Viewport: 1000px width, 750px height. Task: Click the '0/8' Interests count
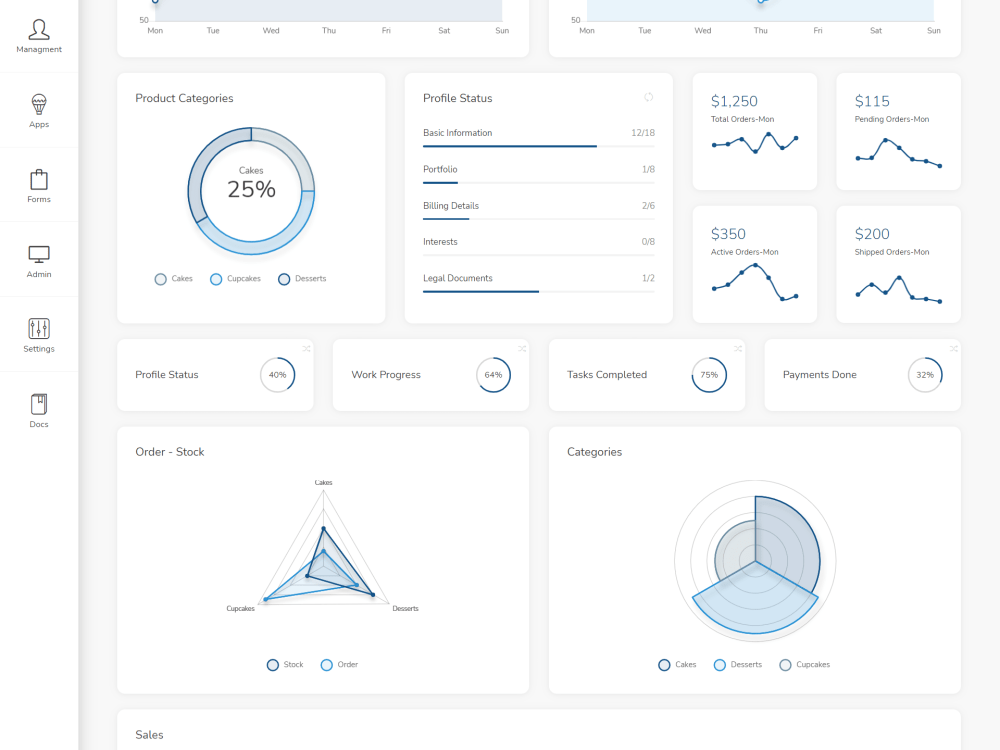pyautogui.click(x=649, y=242)
